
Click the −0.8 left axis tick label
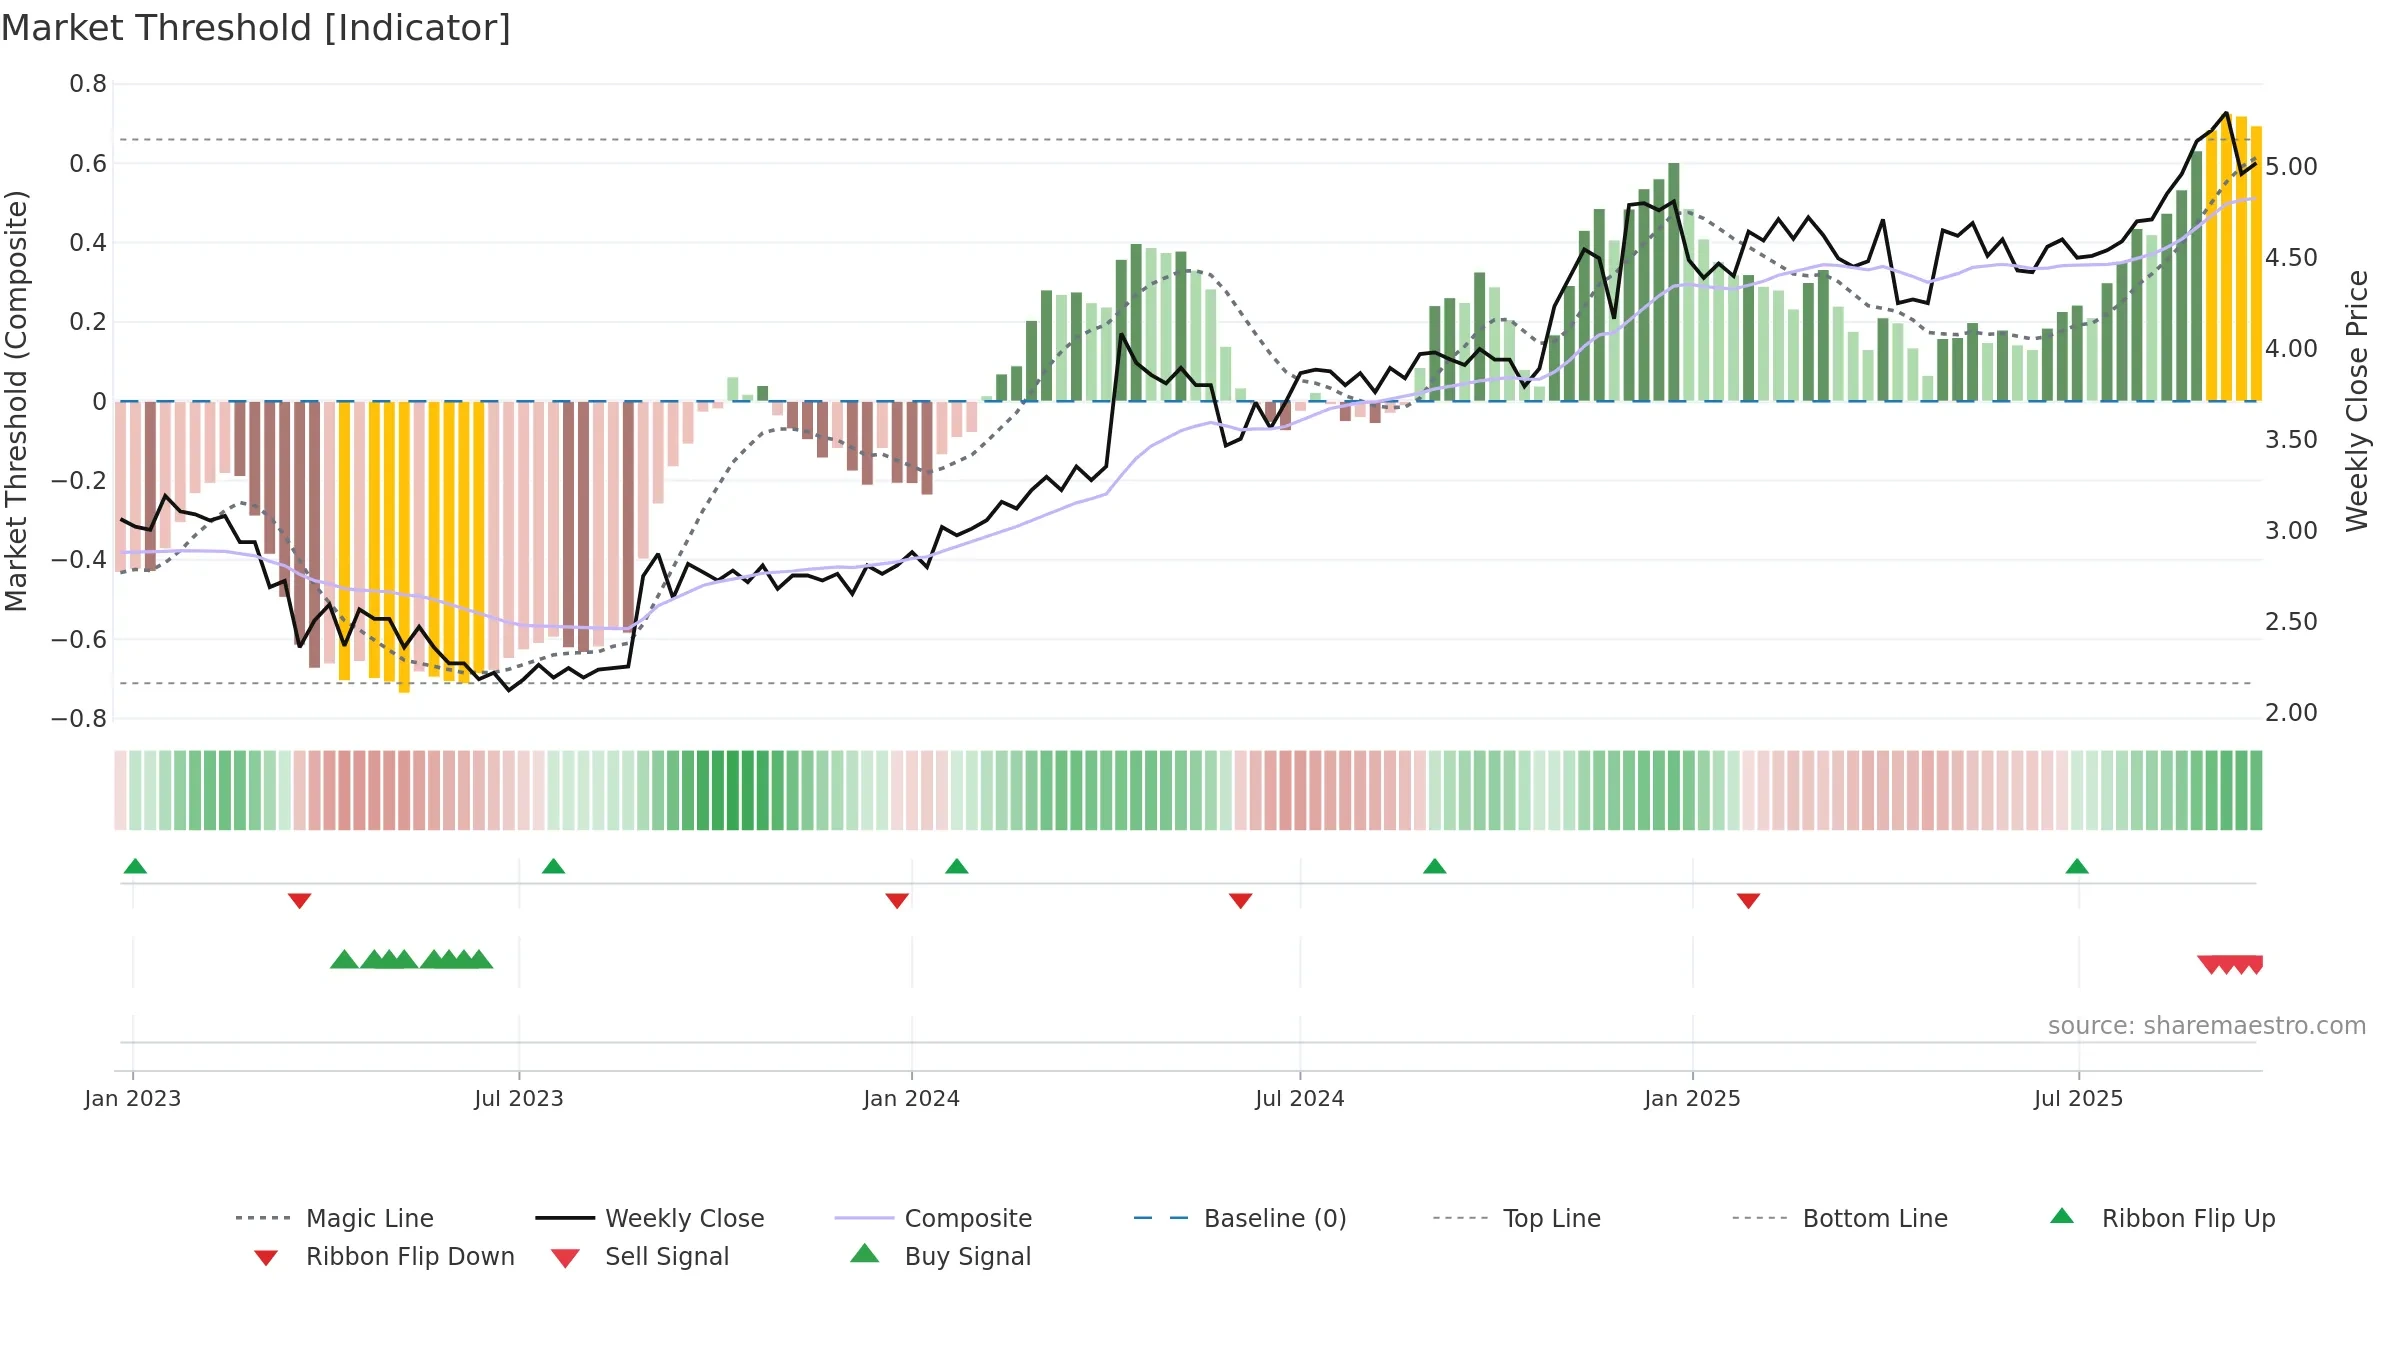[x=79, y=719]
